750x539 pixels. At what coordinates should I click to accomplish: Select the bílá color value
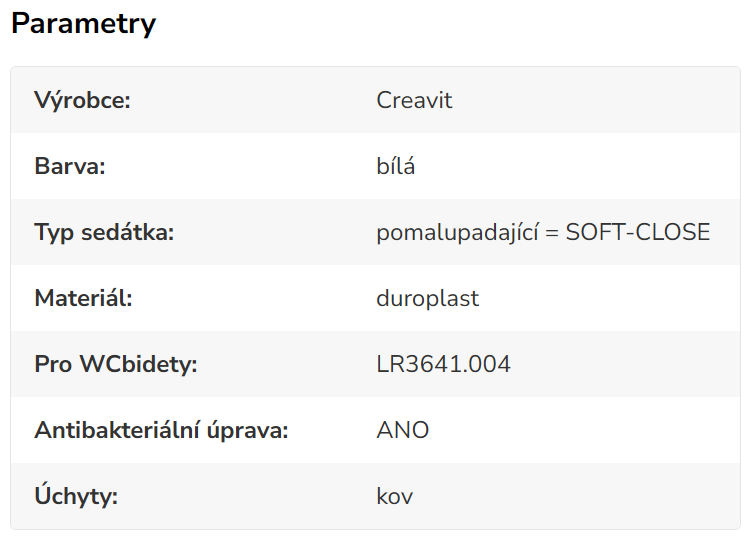[396, 166]
